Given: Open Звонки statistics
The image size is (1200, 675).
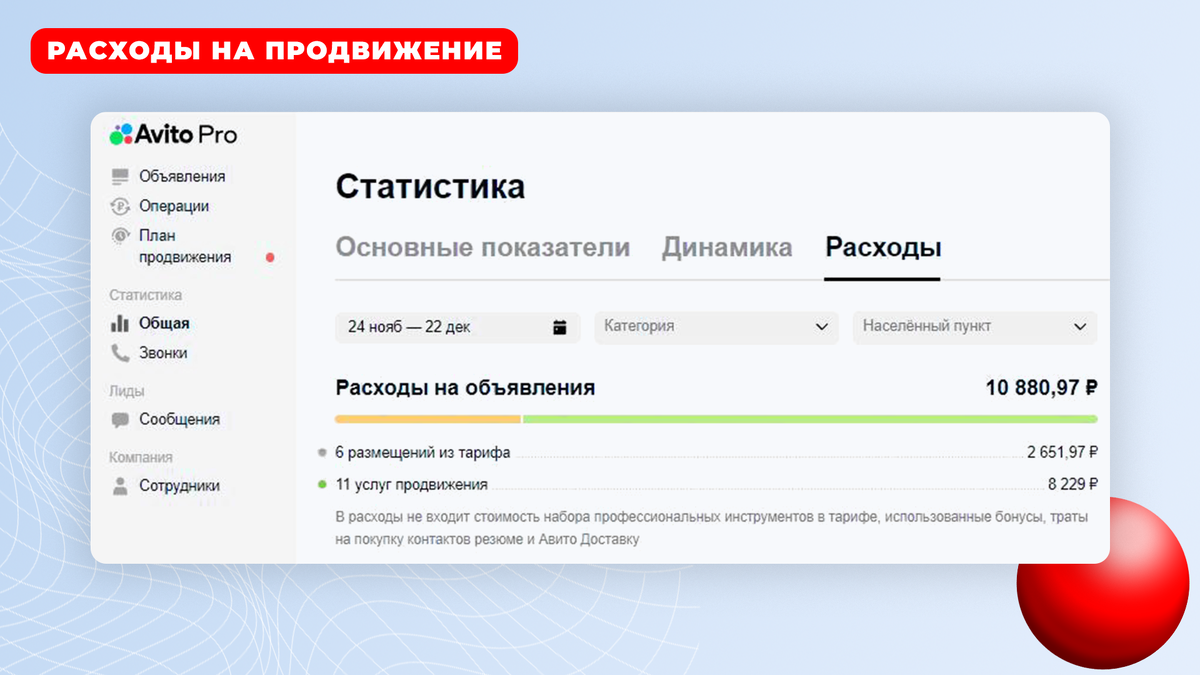Looking at the screenshot, I should (x=163, y=353).
